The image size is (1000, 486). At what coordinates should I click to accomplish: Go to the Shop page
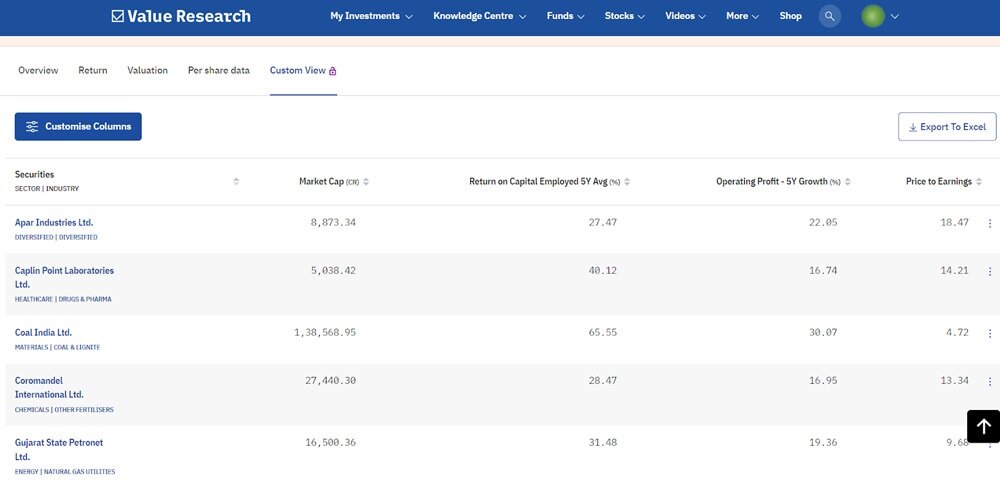[790, 16]
